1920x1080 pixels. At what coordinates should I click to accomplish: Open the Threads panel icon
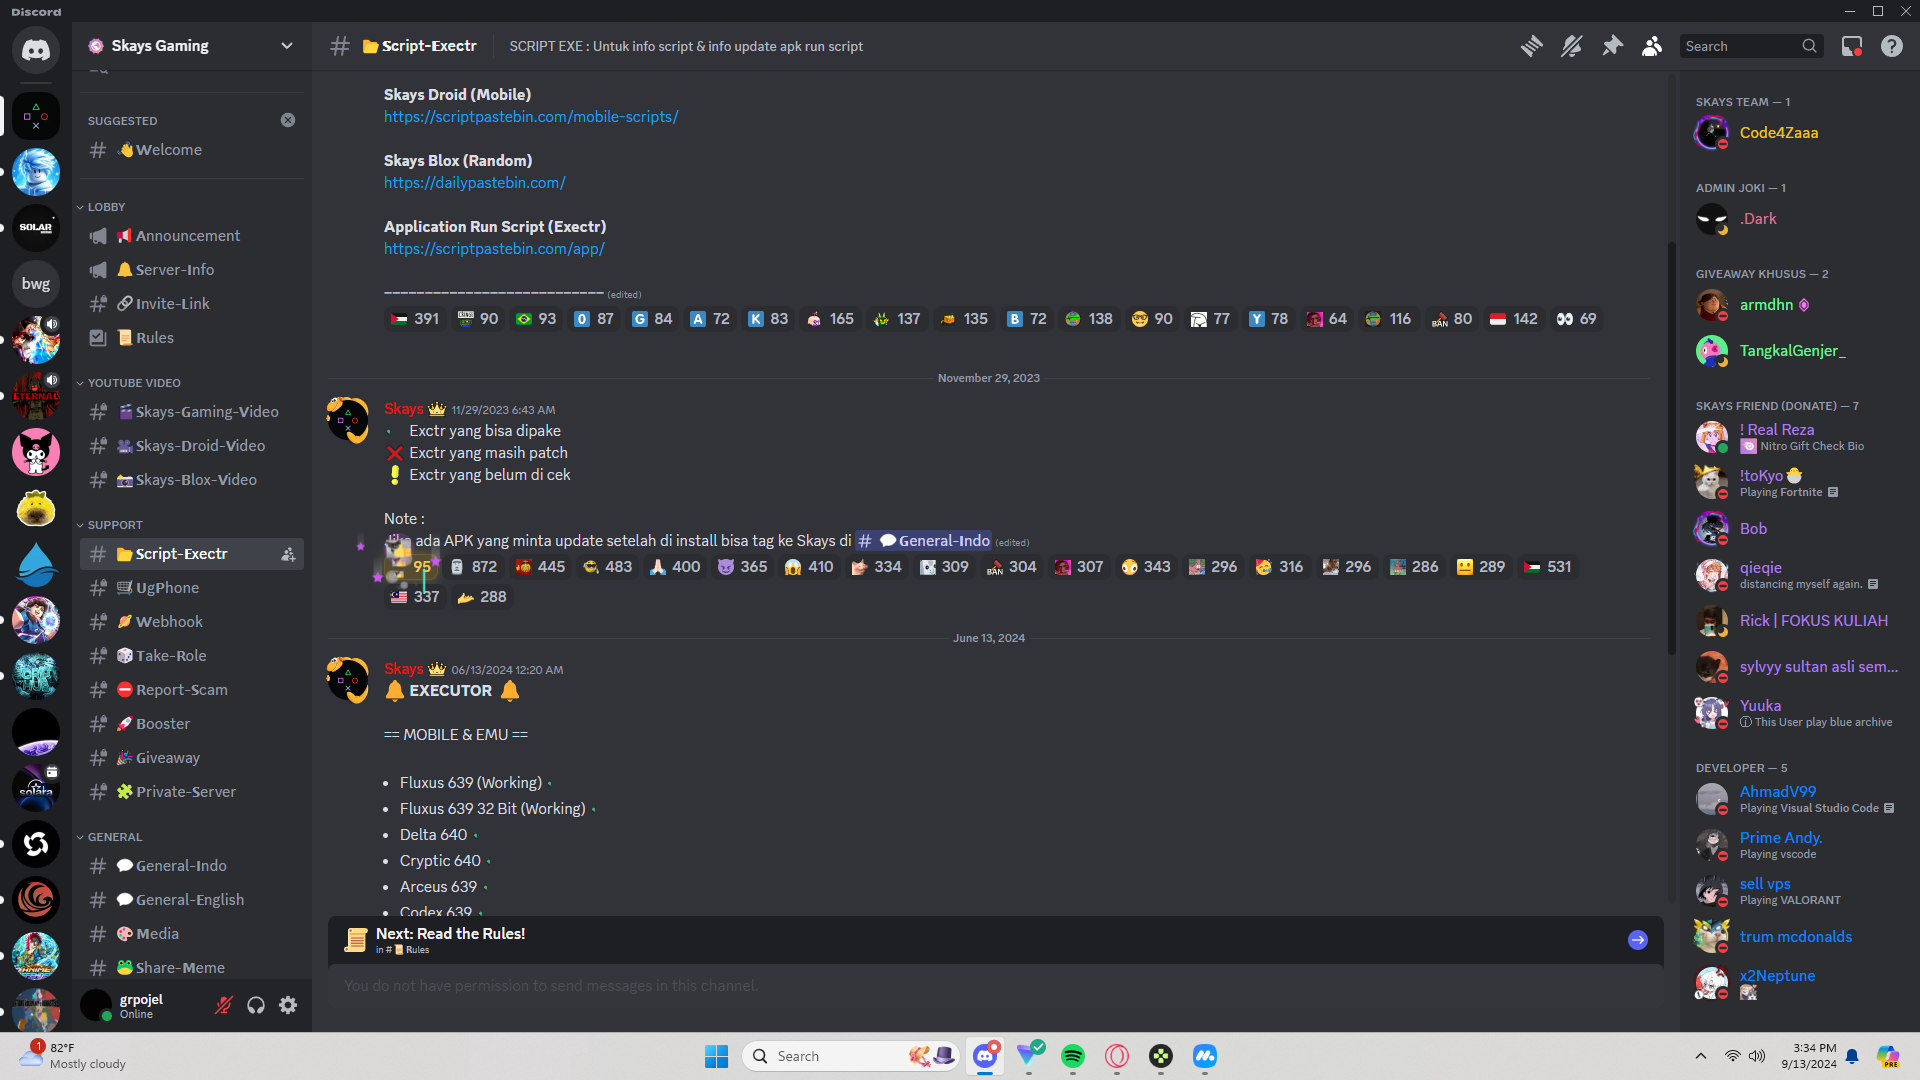point(1531,46)
